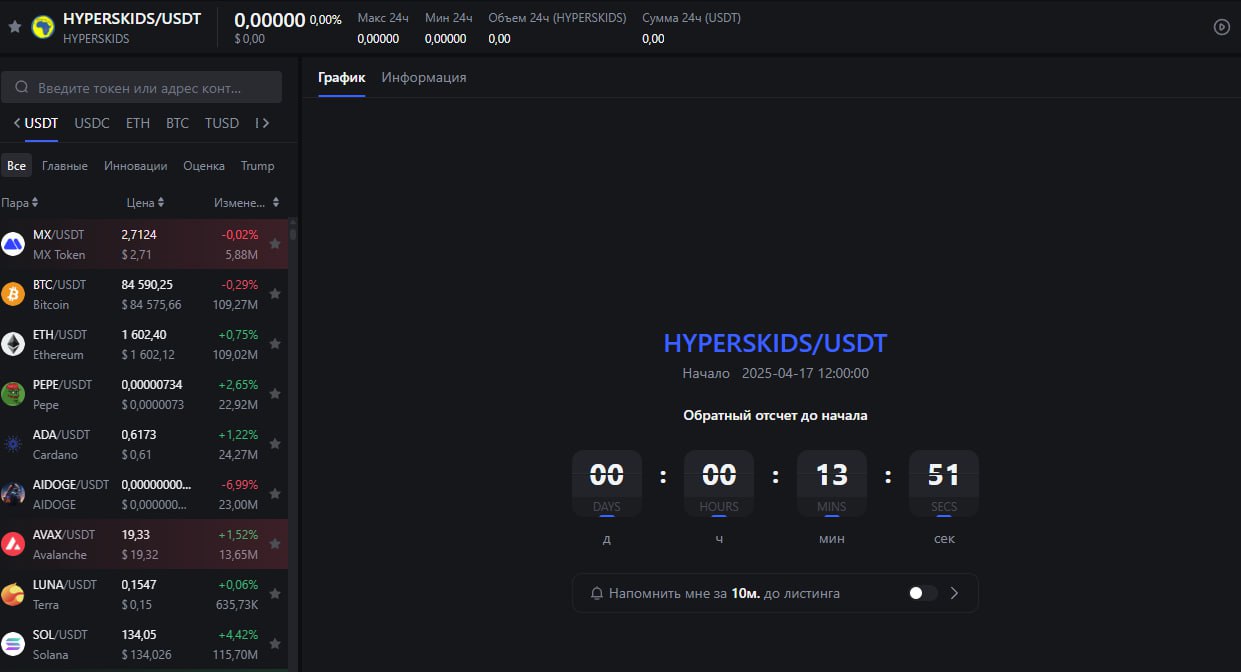
Task: Click the HYPERSKIDS token logo in header
Action: 43,27
